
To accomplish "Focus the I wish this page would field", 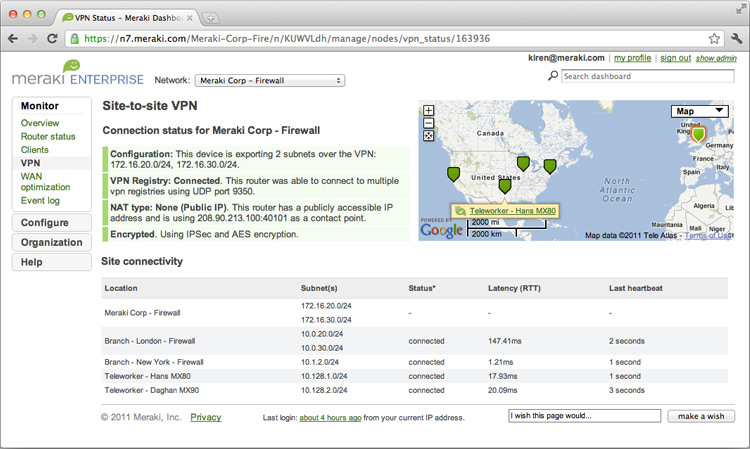I will [585, 416].
